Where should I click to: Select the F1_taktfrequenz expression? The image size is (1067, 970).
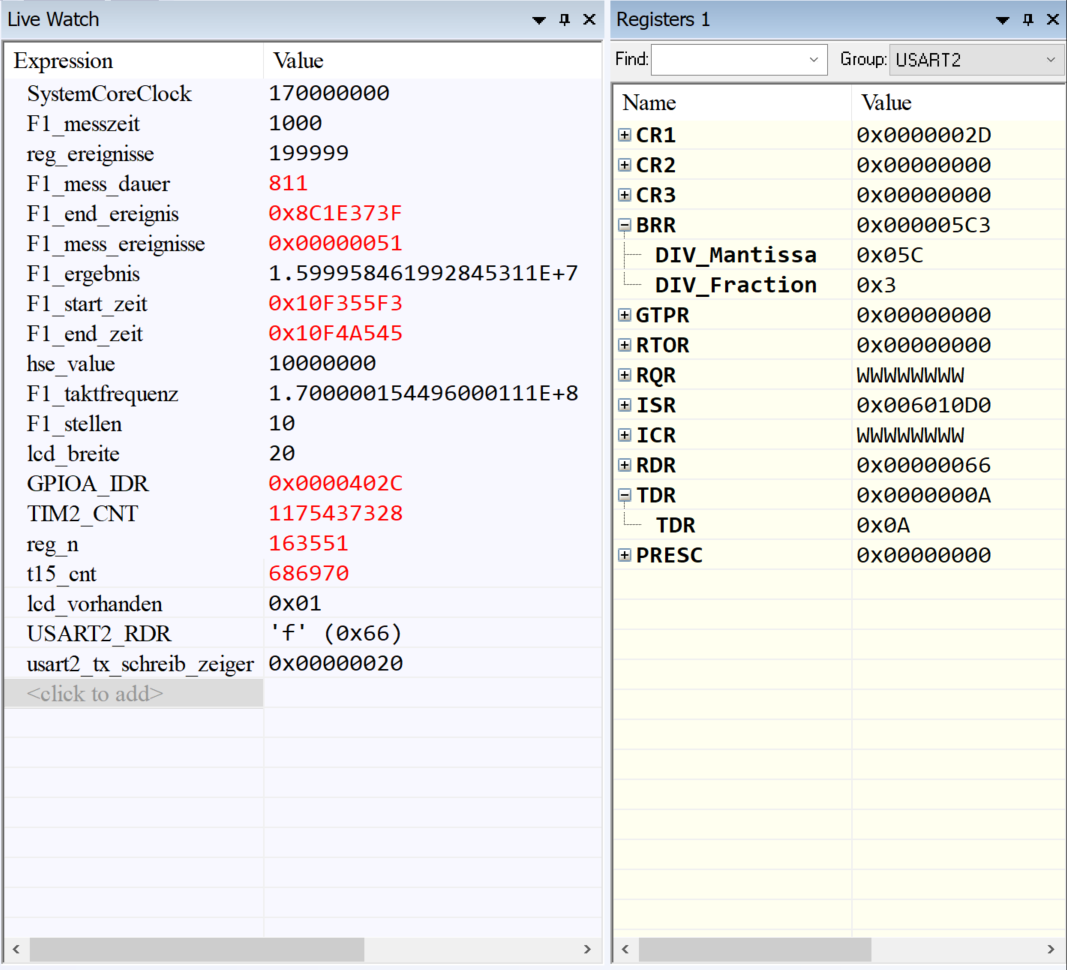pyautogui.click(x=103, y=393)
